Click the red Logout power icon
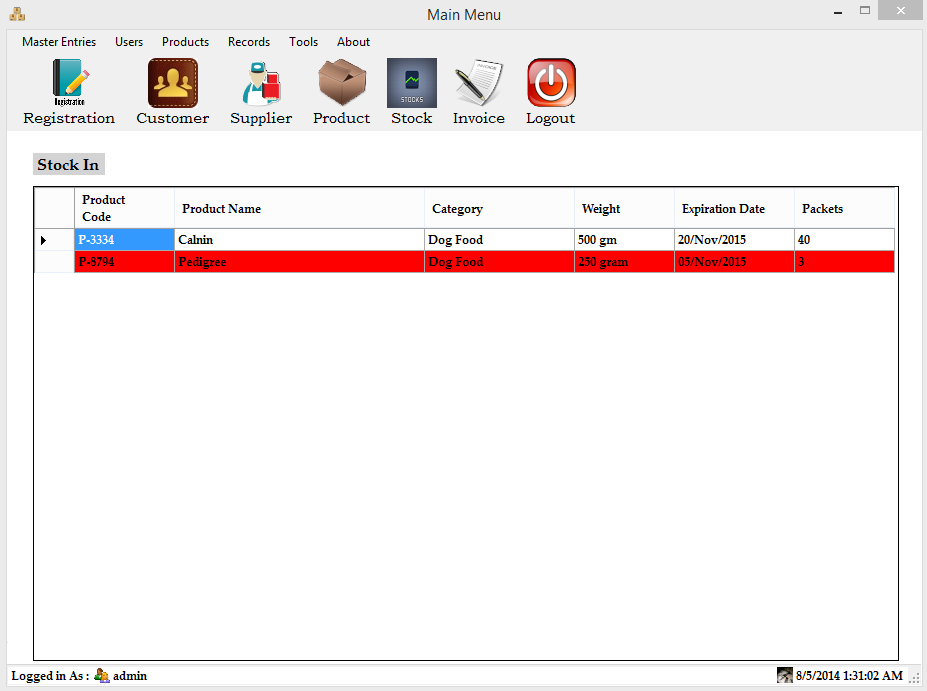This screenshot has width=927, height=691. 551,83
